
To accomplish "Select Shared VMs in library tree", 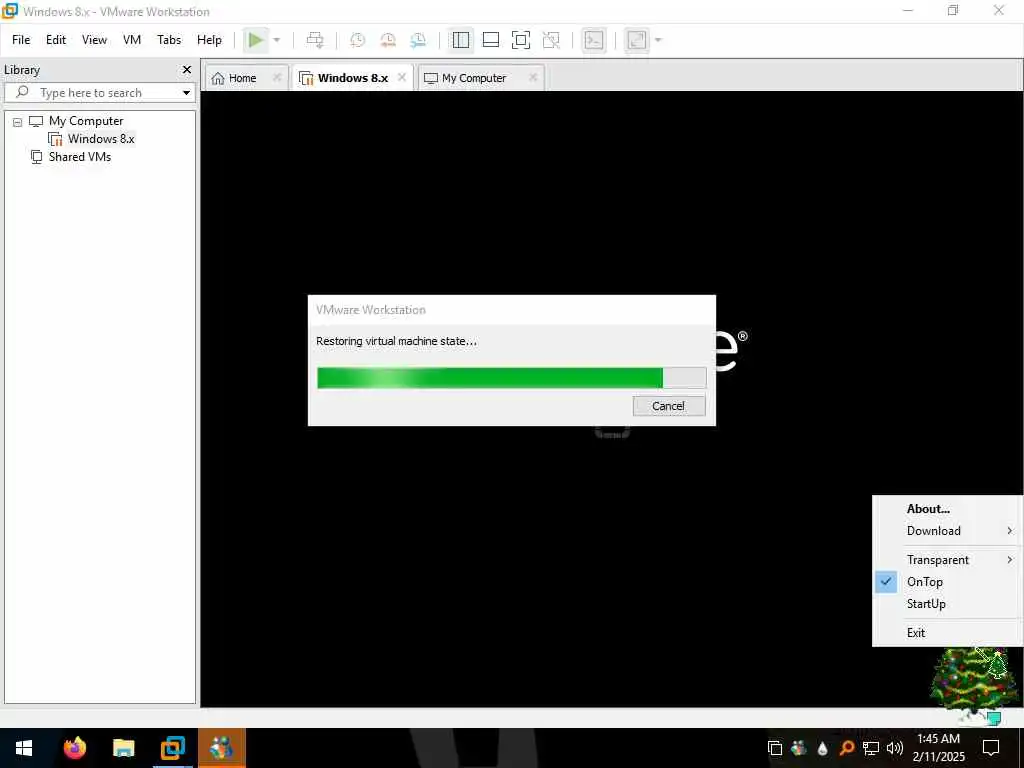I will [80, 157].
